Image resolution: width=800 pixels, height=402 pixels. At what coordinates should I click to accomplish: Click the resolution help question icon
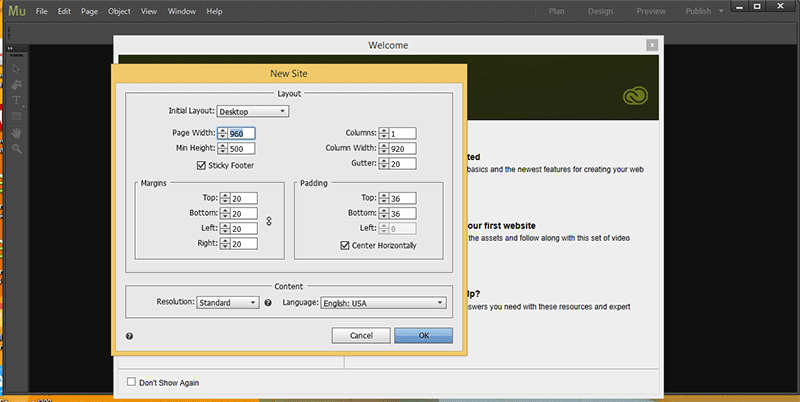point(268,303)
